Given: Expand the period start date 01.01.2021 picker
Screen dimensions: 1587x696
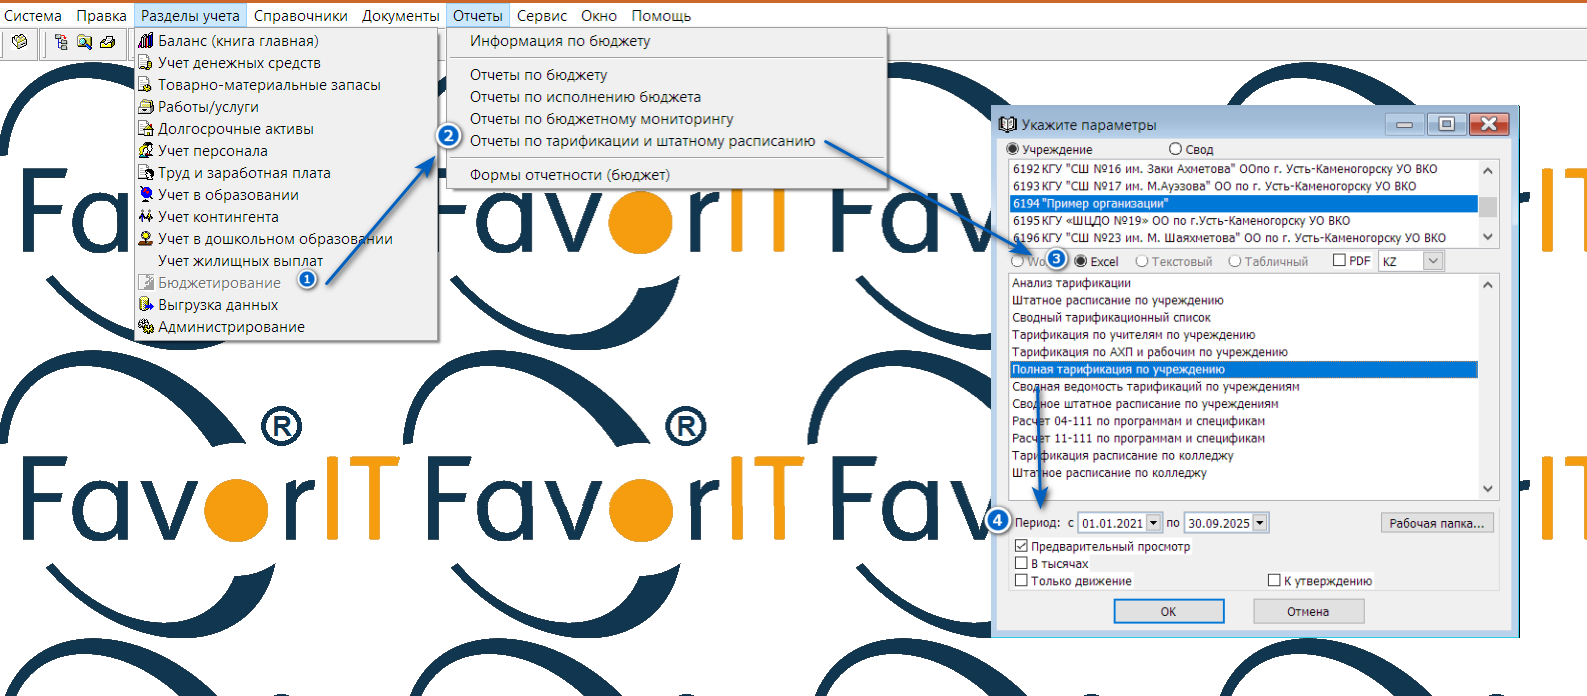Looking at the screenshot, I should [x=1154, y=523].
